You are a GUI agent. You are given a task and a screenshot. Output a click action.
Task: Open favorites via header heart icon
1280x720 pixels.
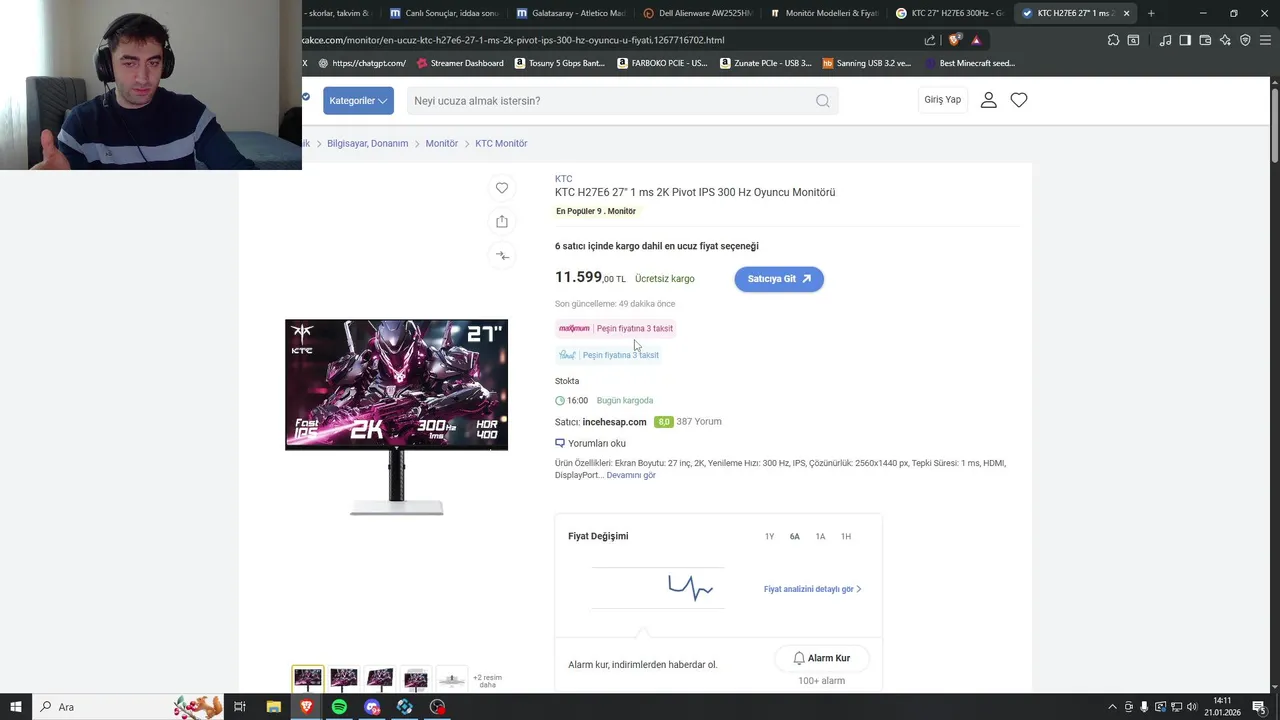point(1019,100)
